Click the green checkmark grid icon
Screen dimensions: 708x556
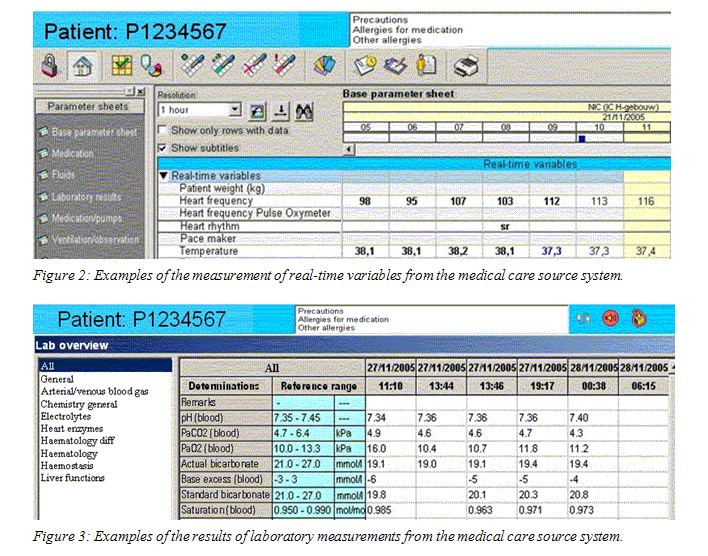tap(121, 66)
